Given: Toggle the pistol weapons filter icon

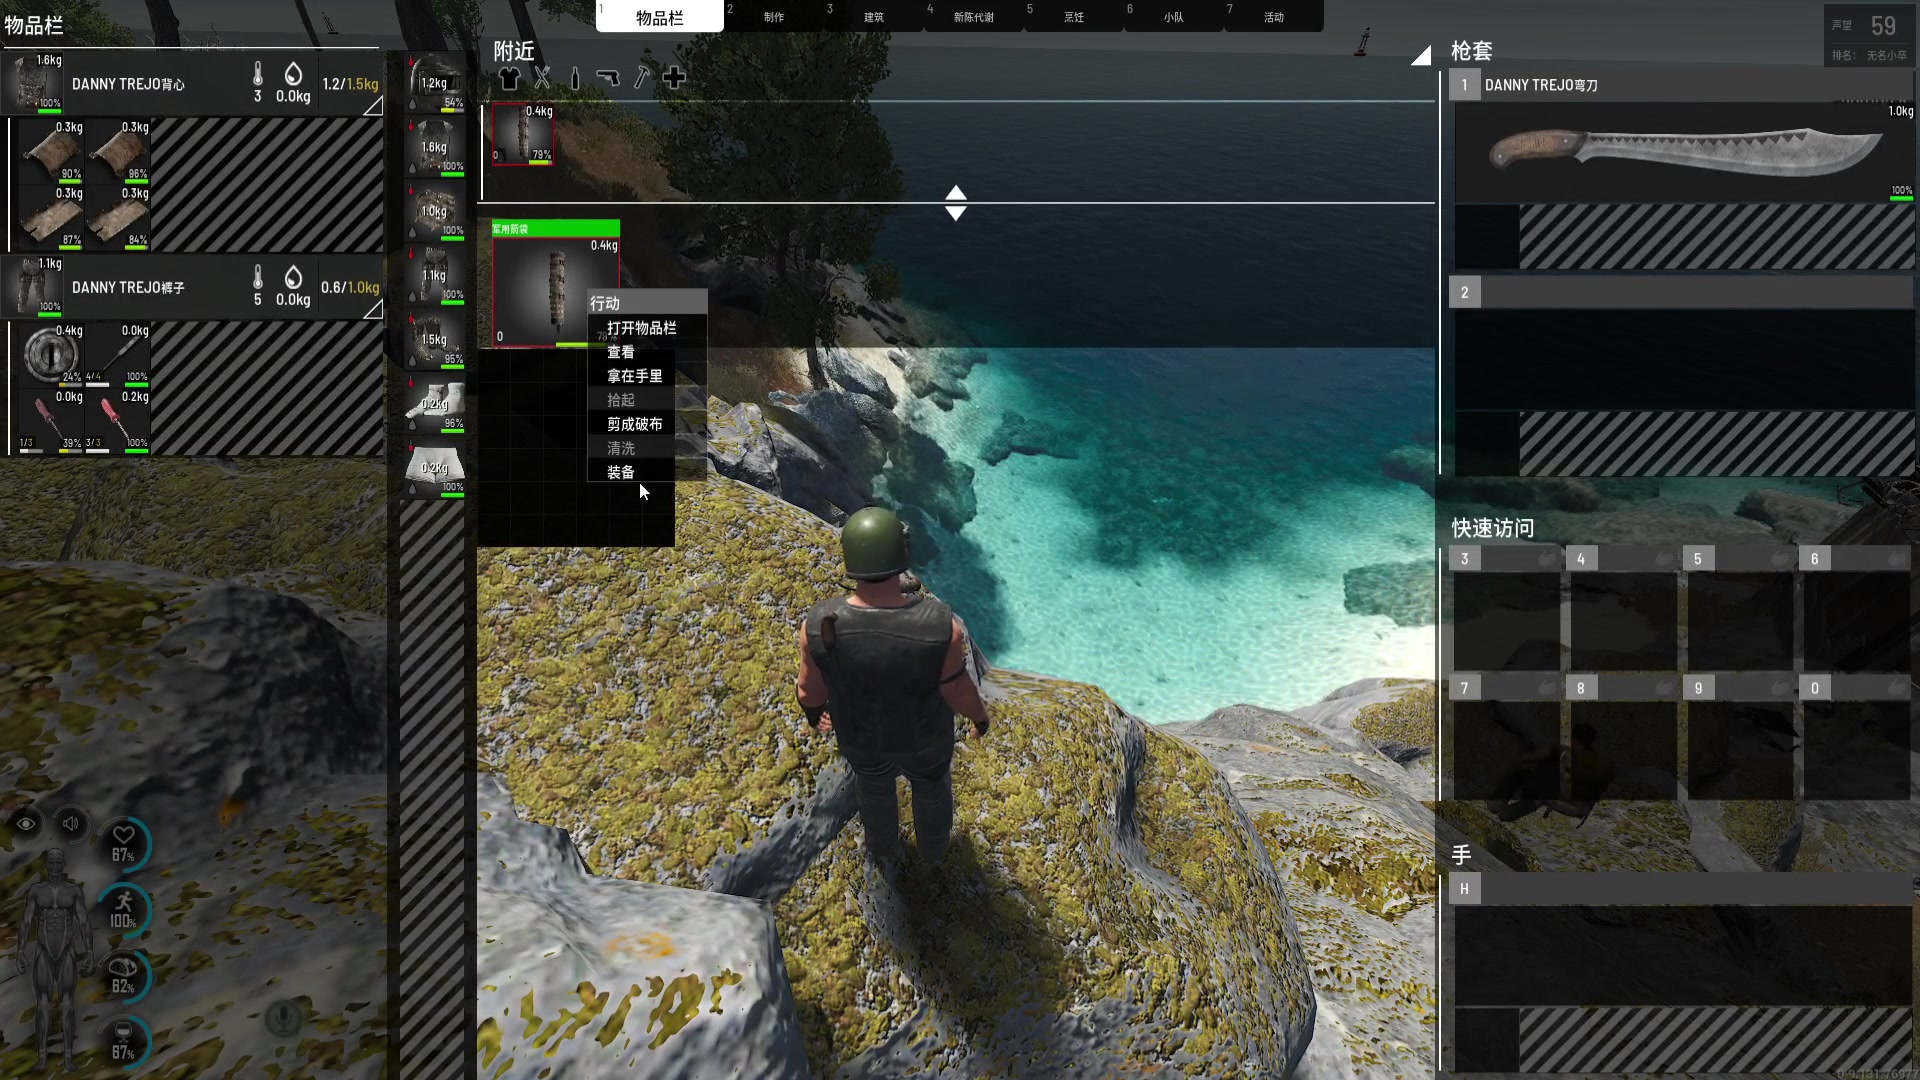Looking at the screenshot, I should point(608,78).
